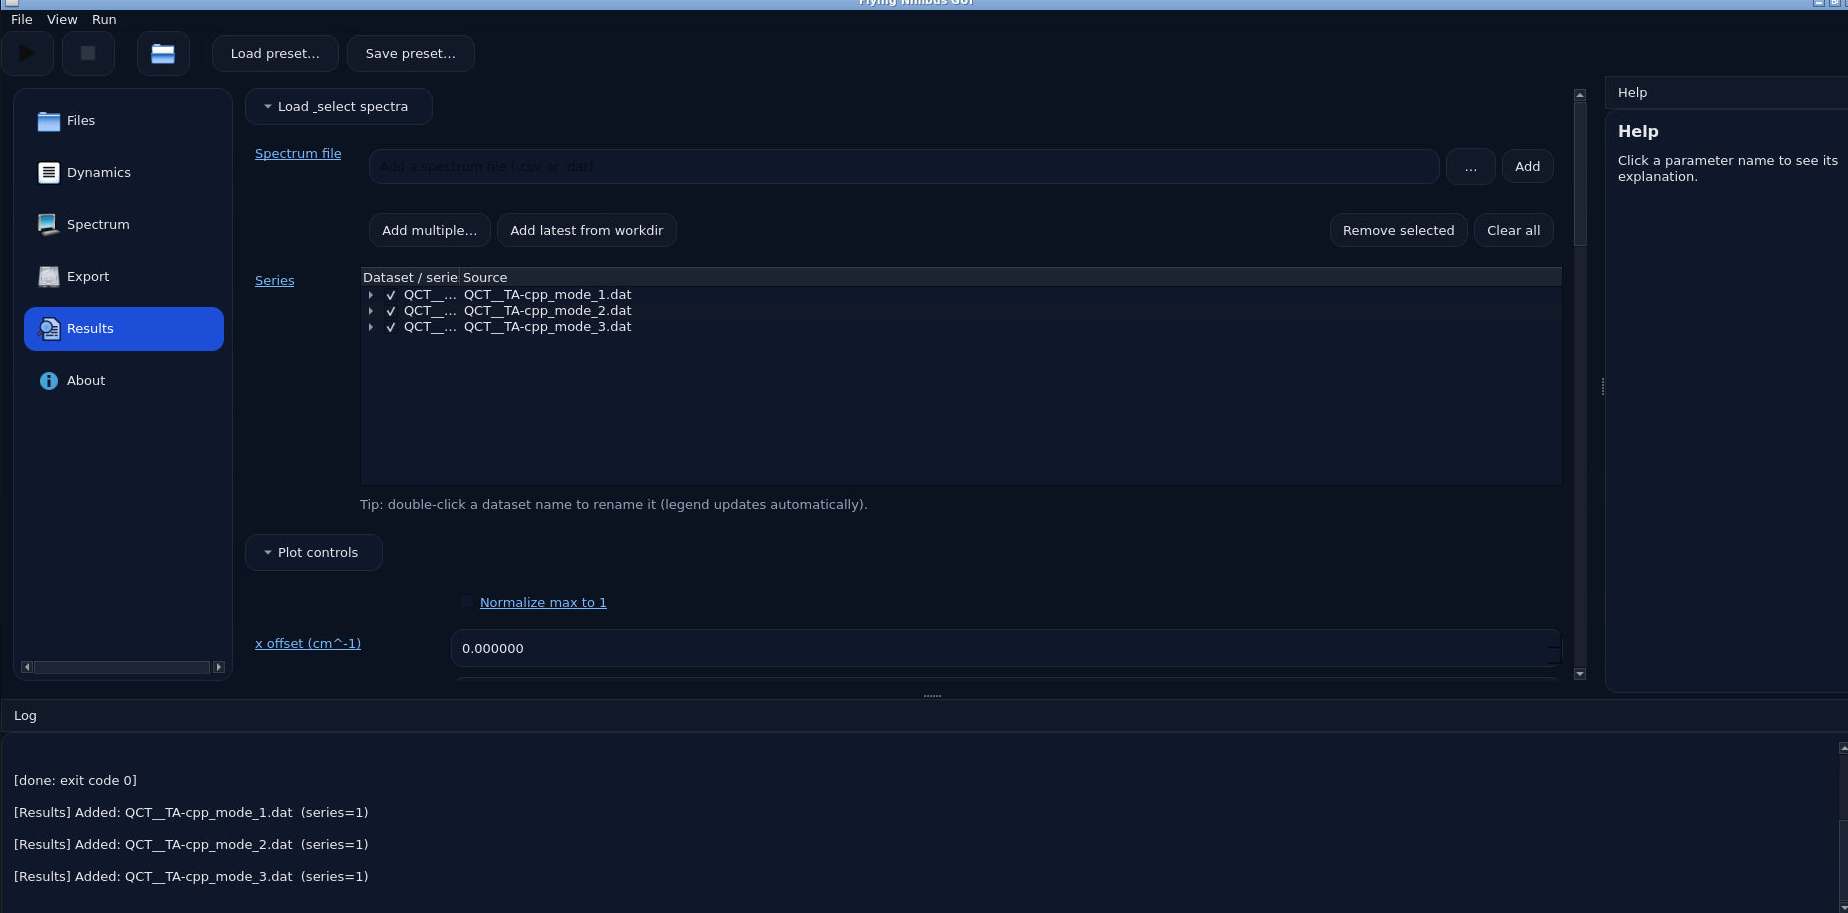This screenshot has width=1848, height=913.
Task: Click Add multiple... button
Action: [x=430, y=231]
